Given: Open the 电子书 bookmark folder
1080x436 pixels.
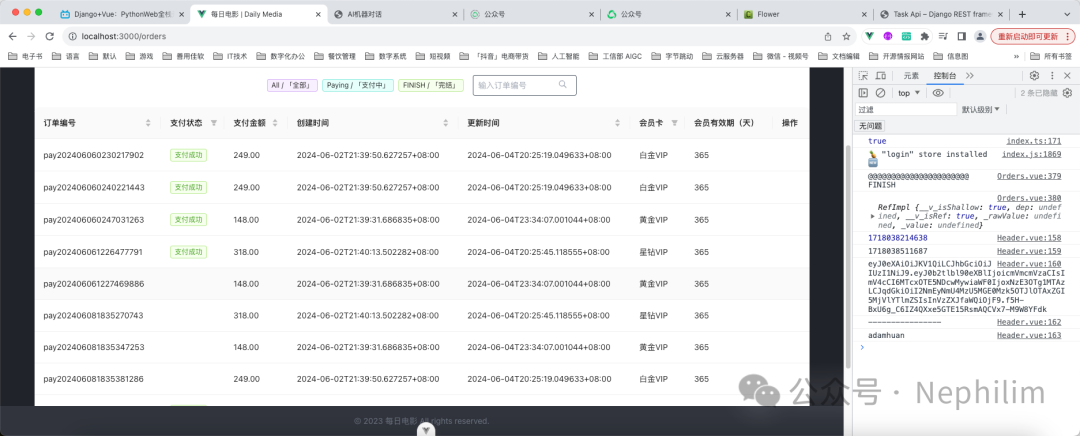Looking at the screenshot, I should click(x=27, y=56).
